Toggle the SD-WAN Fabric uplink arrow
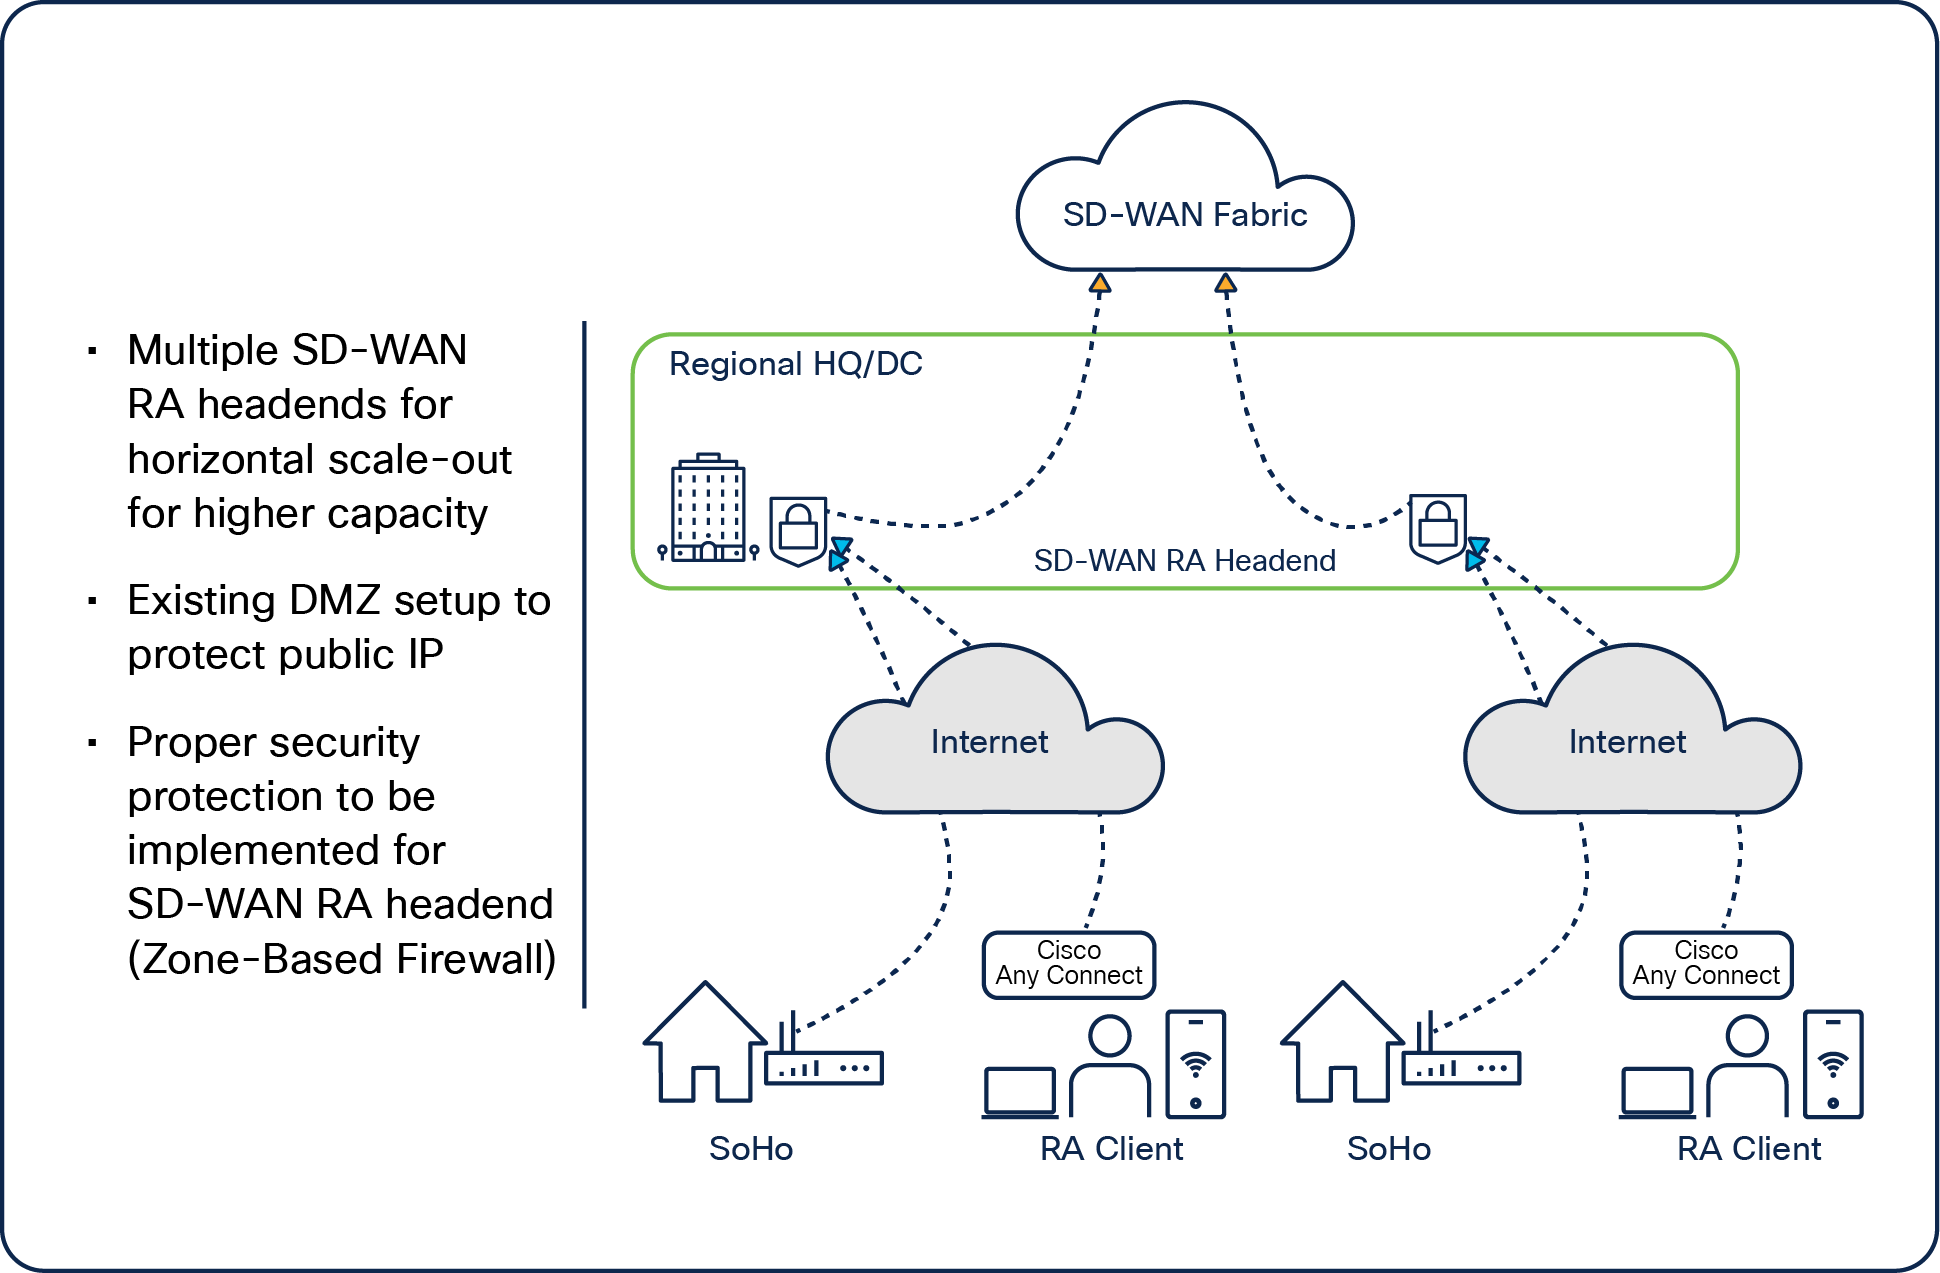 [x=1089, y=276]
